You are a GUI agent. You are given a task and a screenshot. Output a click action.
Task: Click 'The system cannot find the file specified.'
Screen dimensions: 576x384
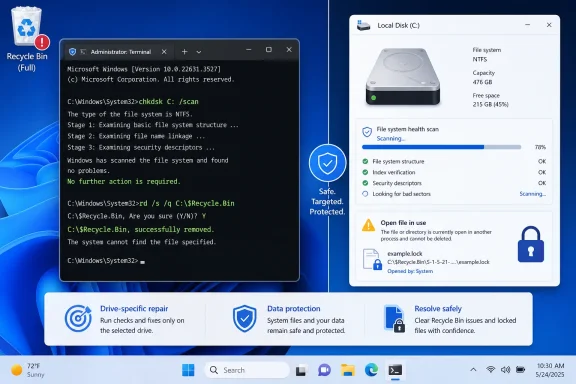[141, 242]
